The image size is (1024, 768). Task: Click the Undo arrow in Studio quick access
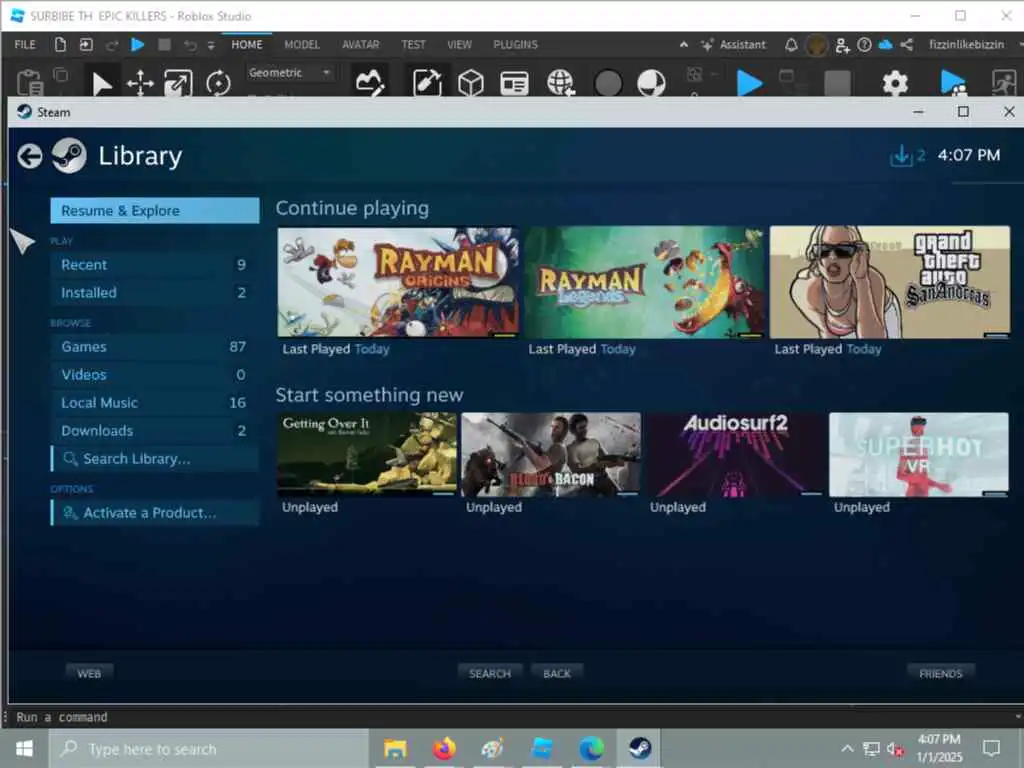(x=190, y=45)
